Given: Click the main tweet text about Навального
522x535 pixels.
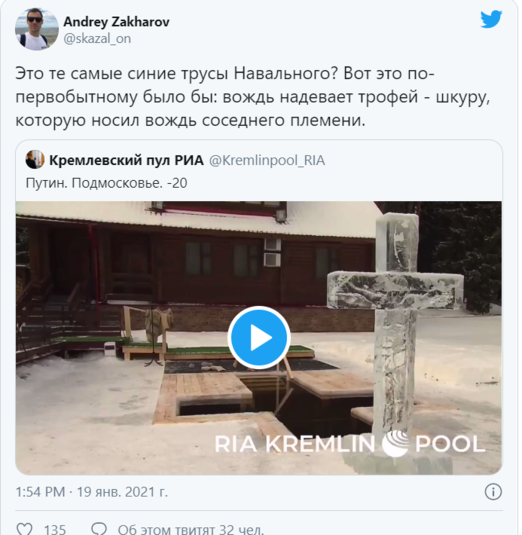Looking at the screenshot, I should (253, 97).
